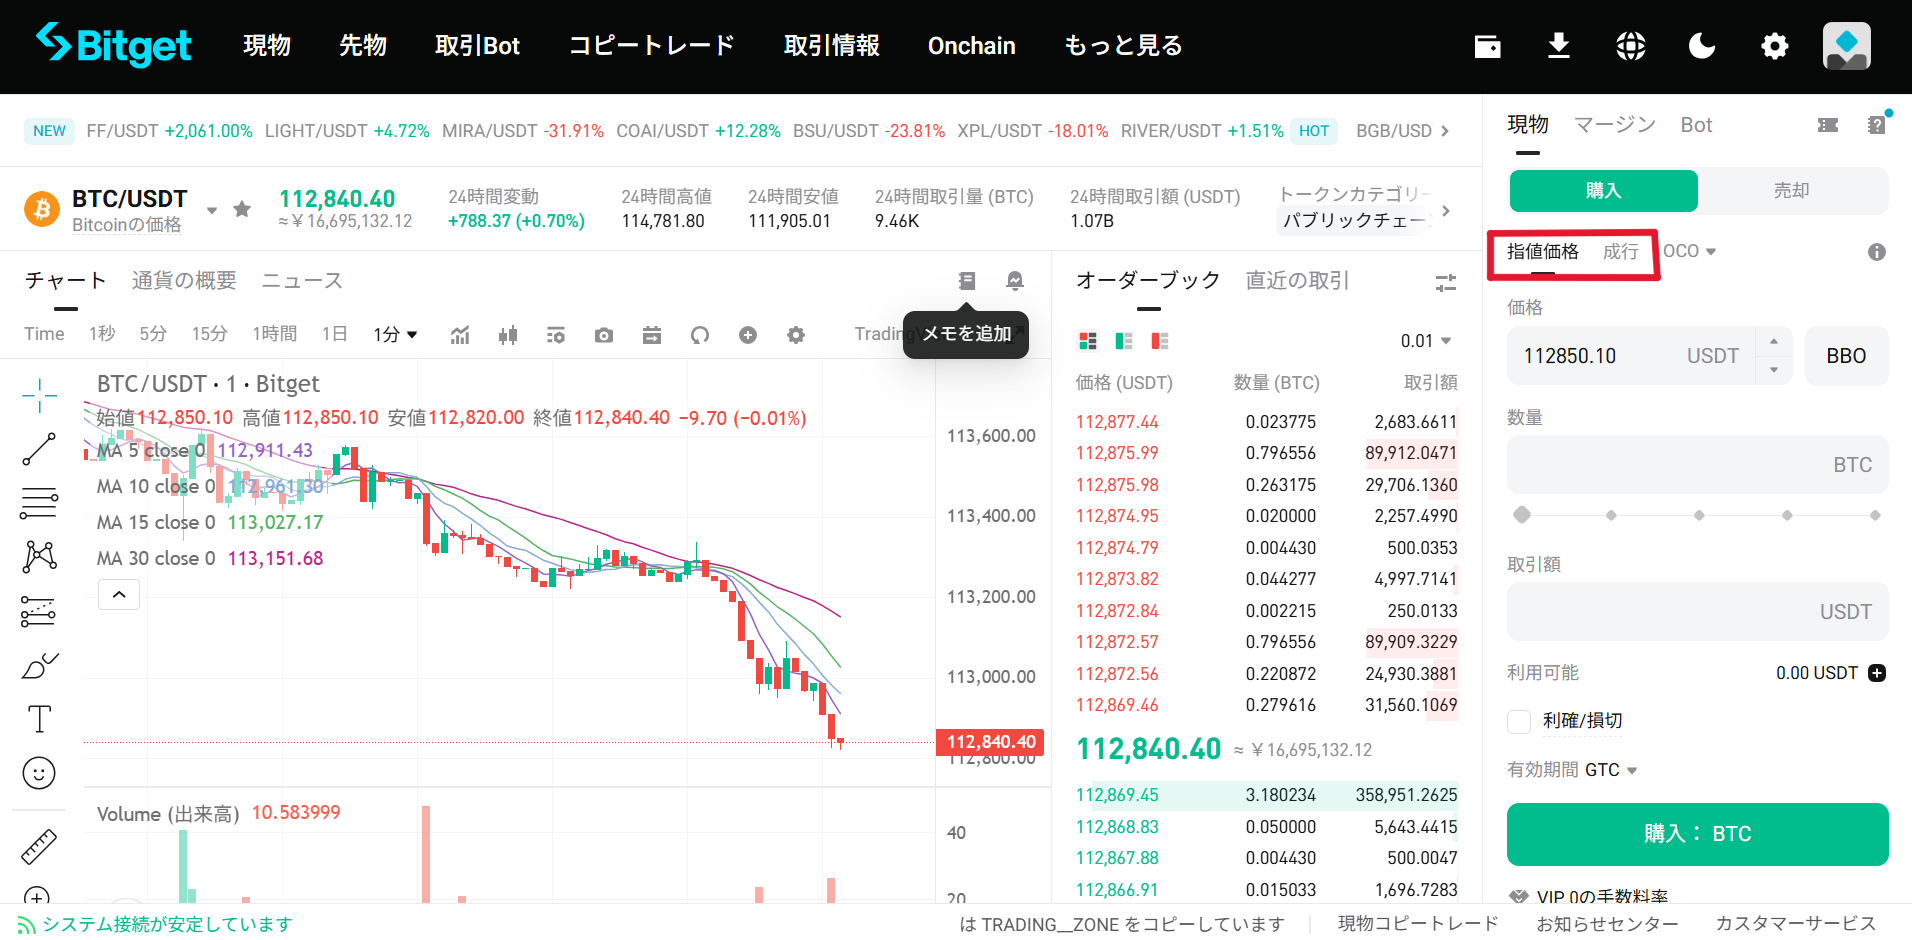The image size is (1912, 940).
Task: Open the 0.01 price precision dropdown
Action: click(1425, 341)
